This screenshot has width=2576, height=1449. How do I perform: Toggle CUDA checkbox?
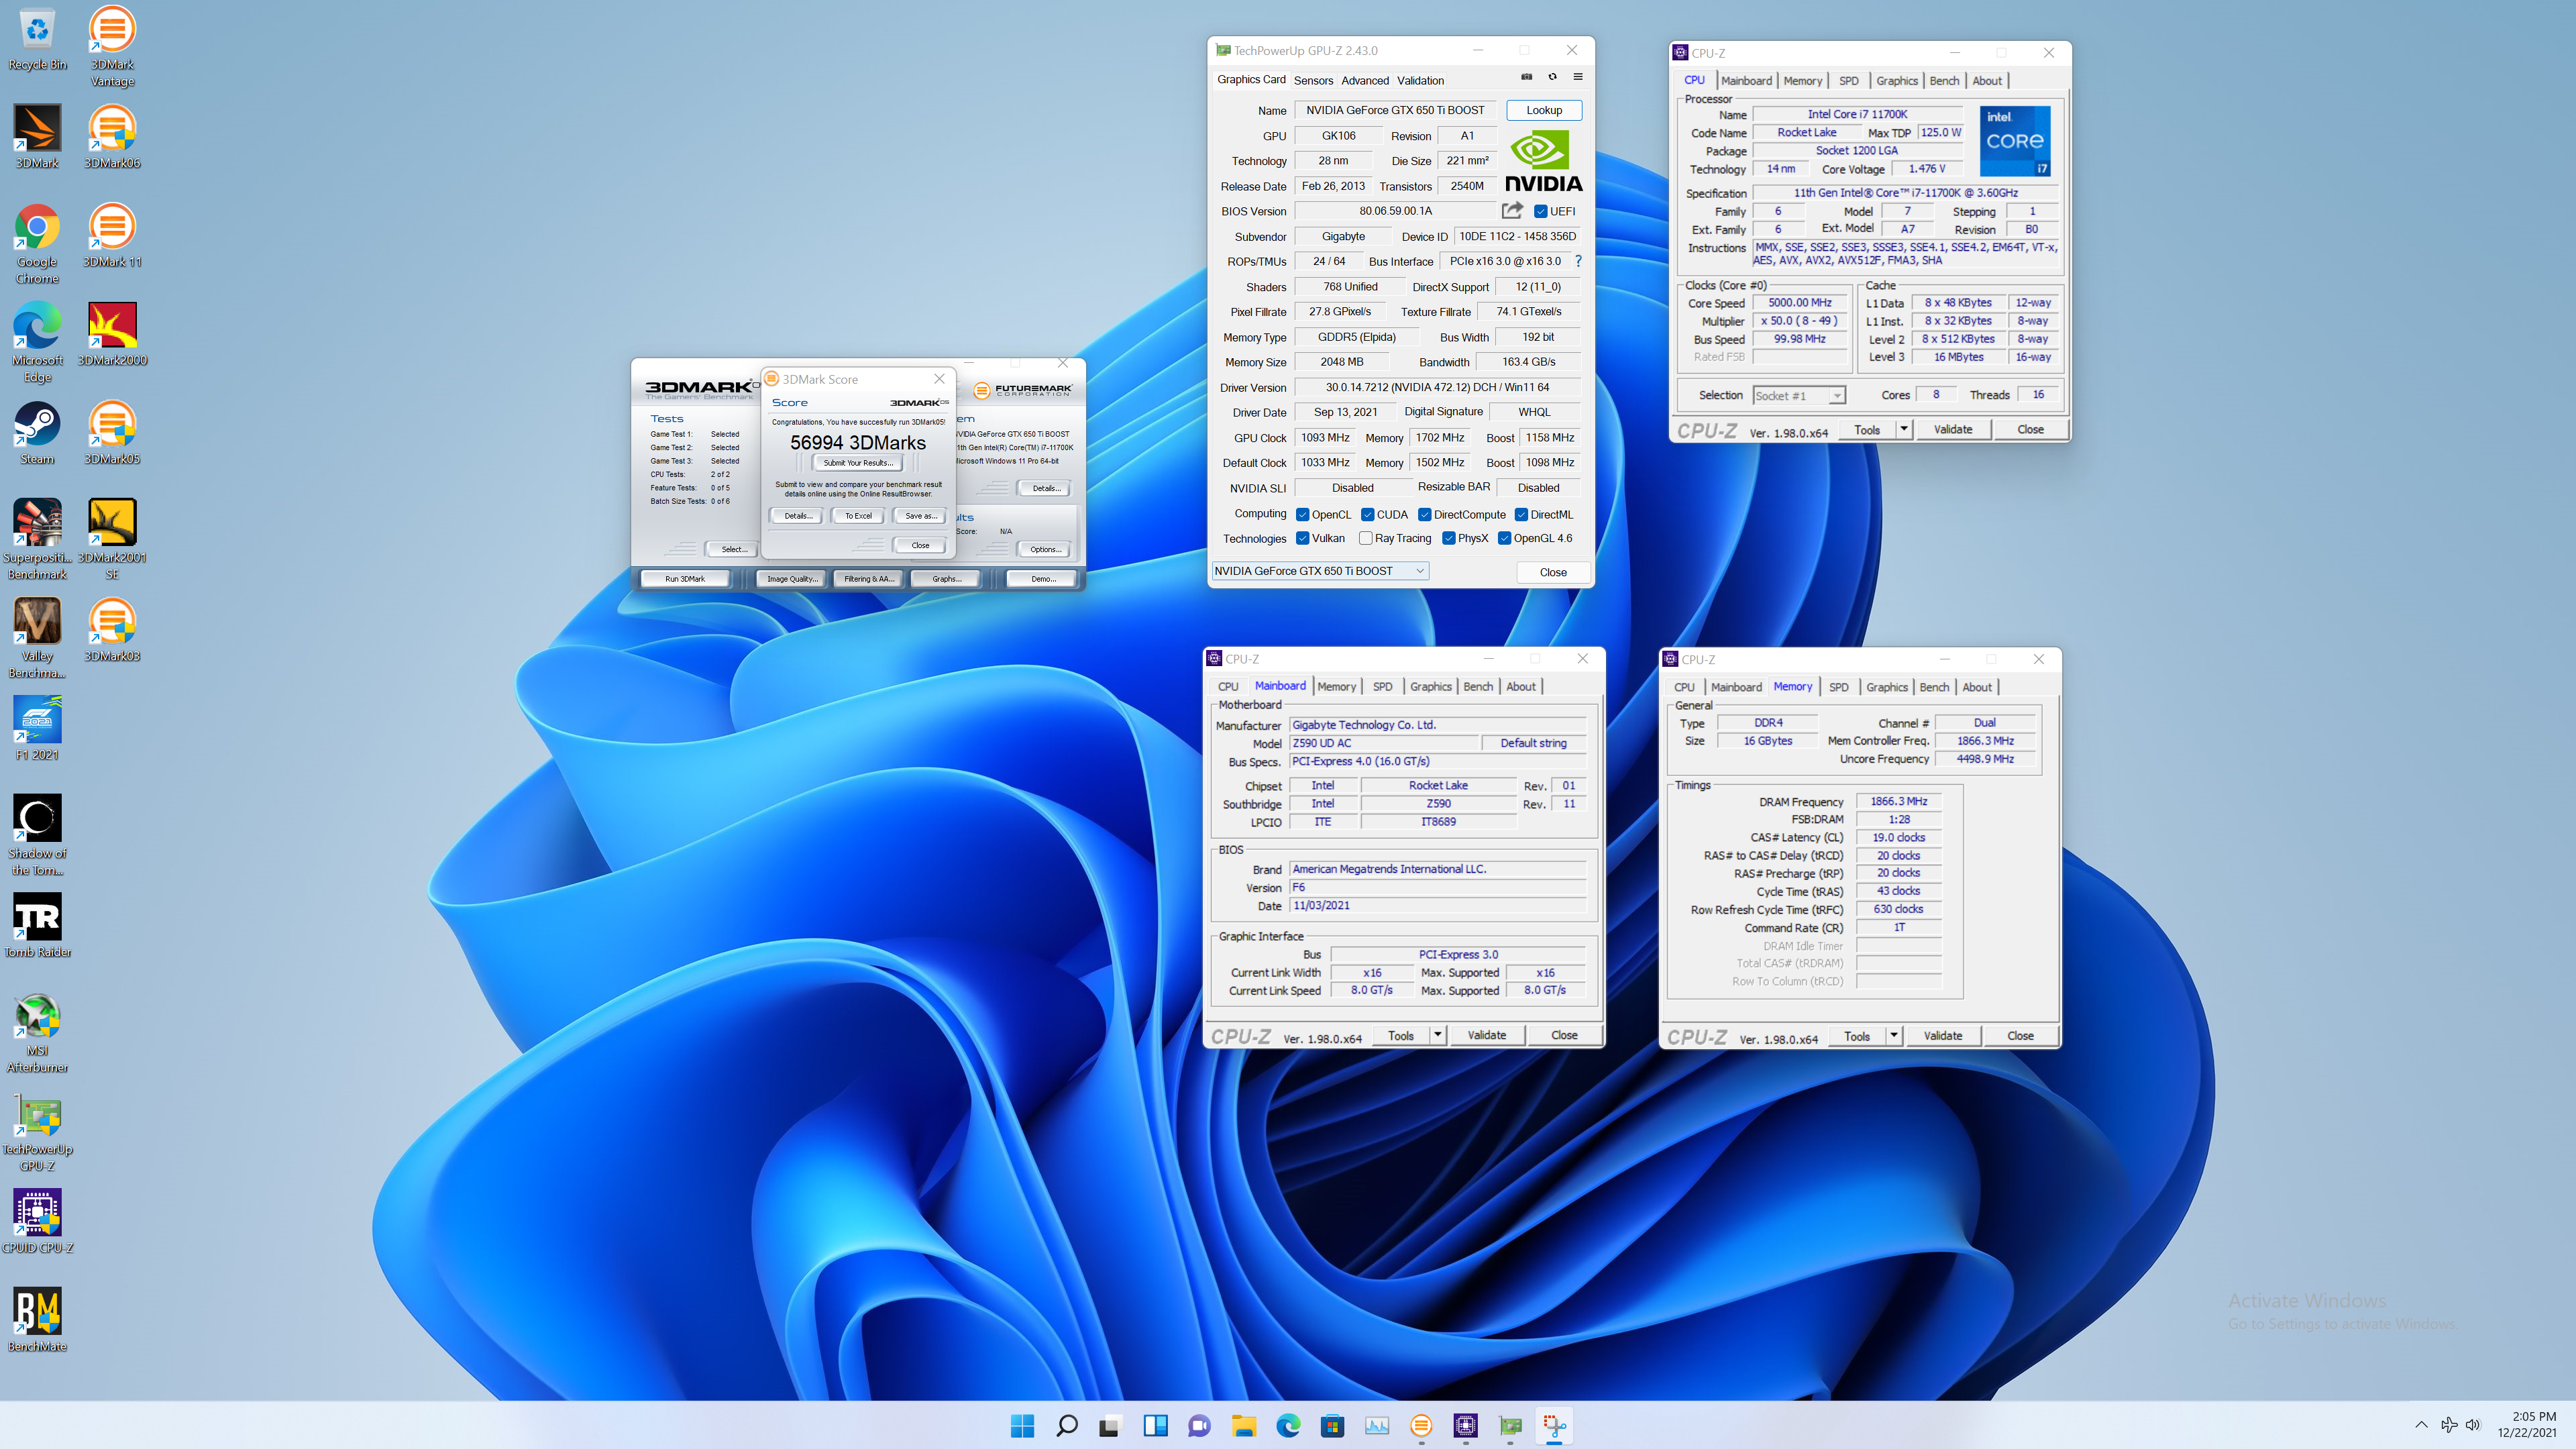click(1367, 514)
